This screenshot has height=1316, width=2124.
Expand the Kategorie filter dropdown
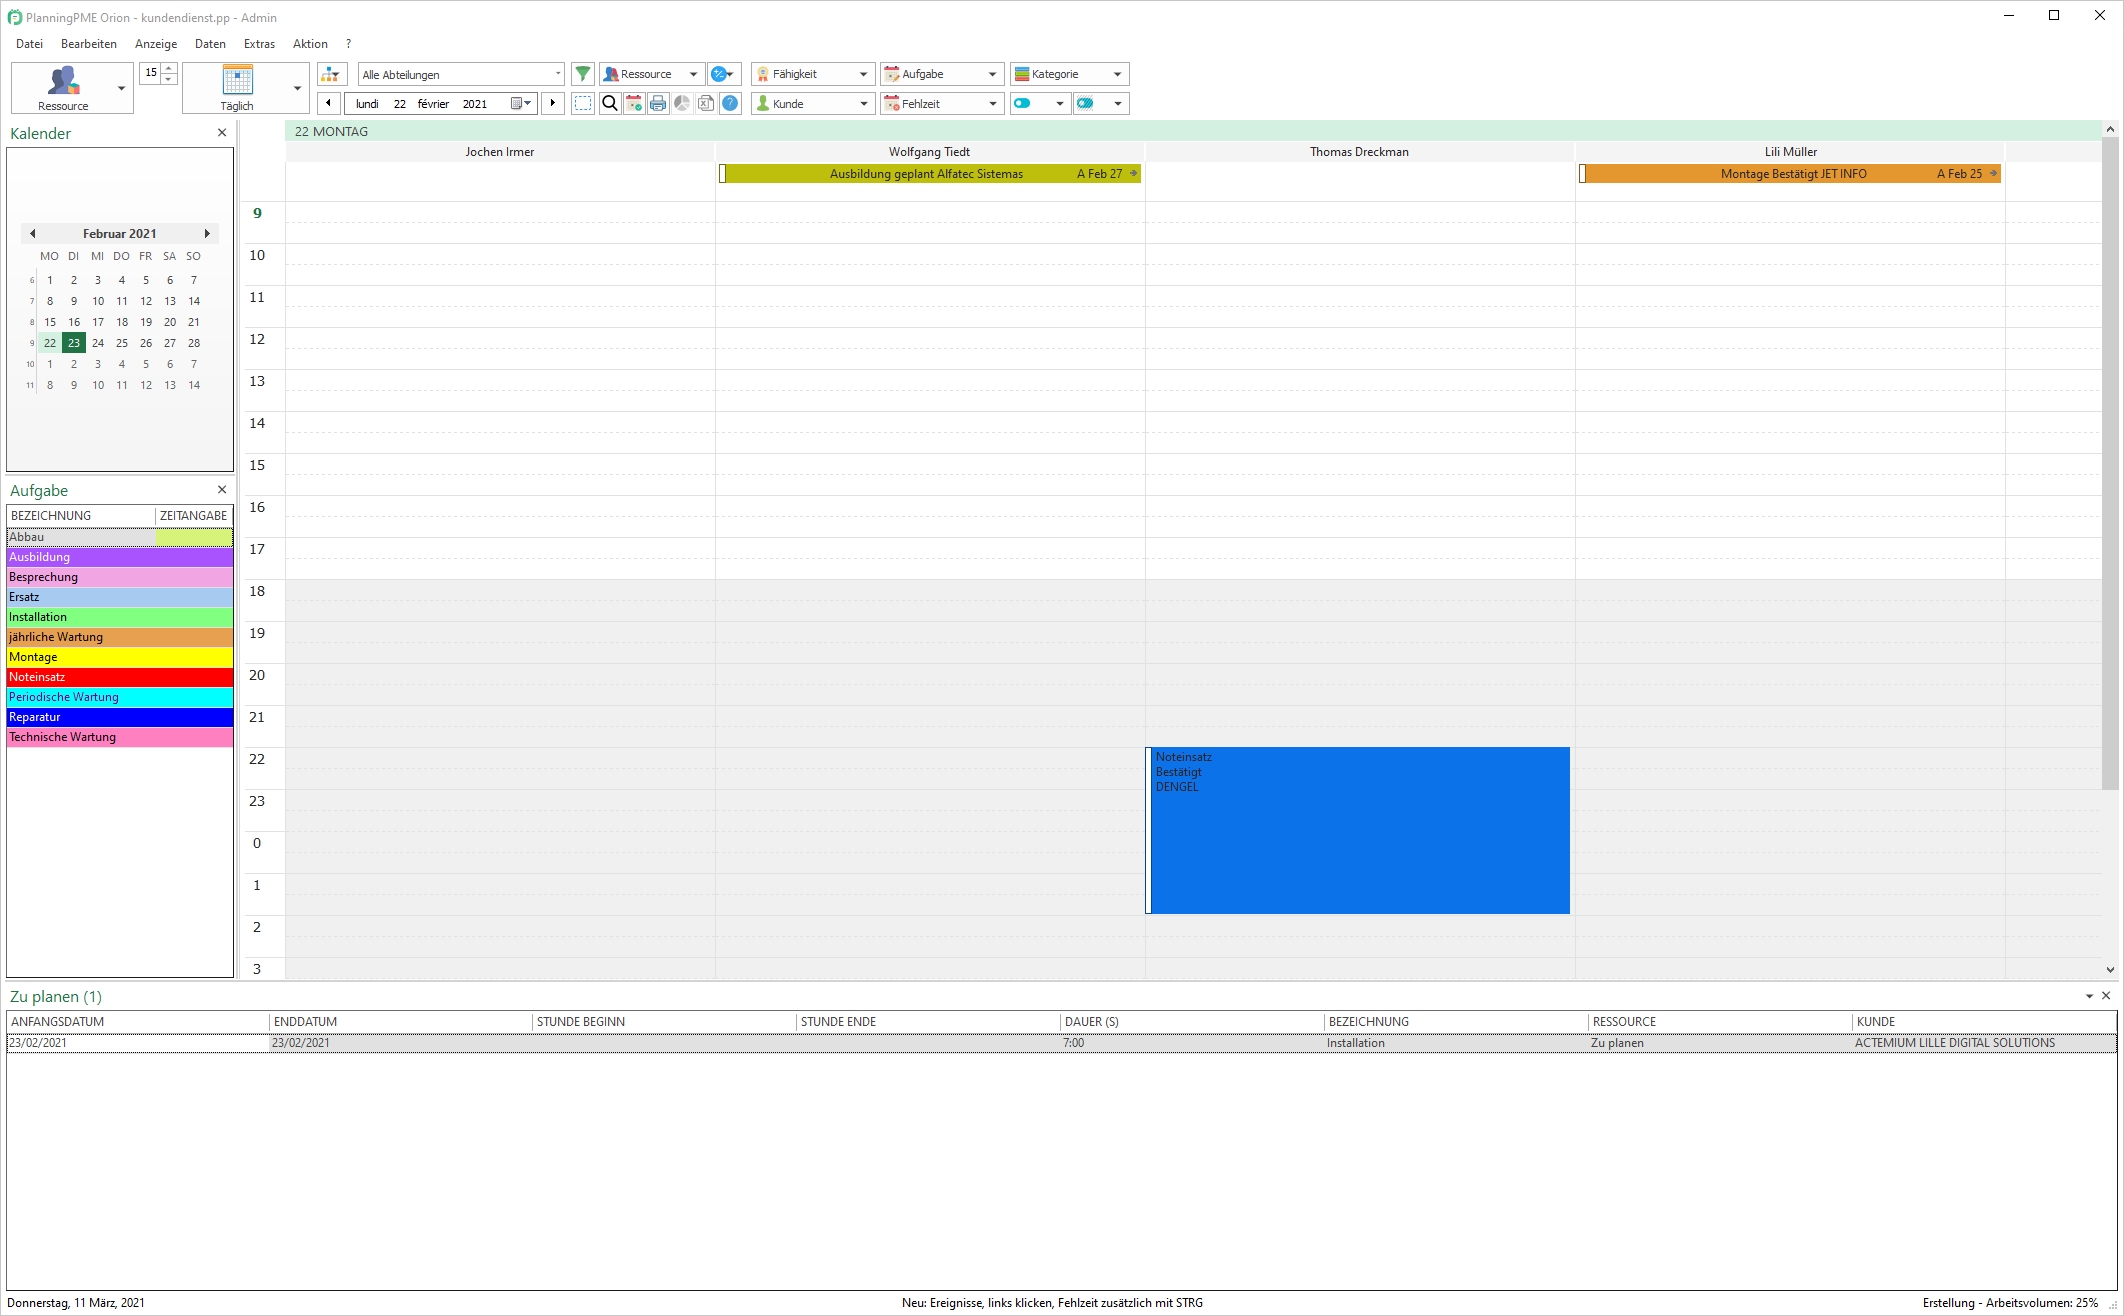pos(1117,74)
